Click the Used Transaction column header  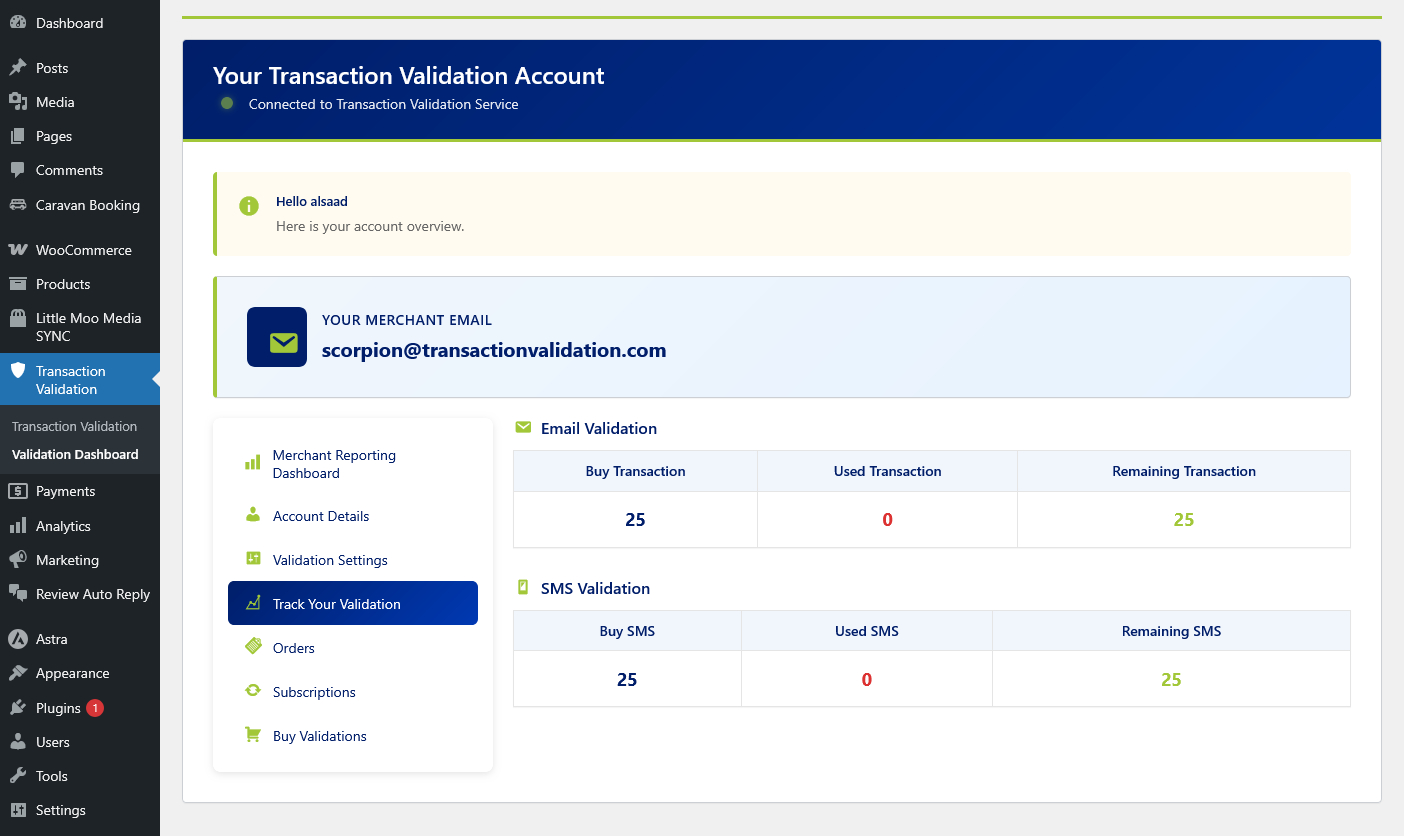(888, 471)
